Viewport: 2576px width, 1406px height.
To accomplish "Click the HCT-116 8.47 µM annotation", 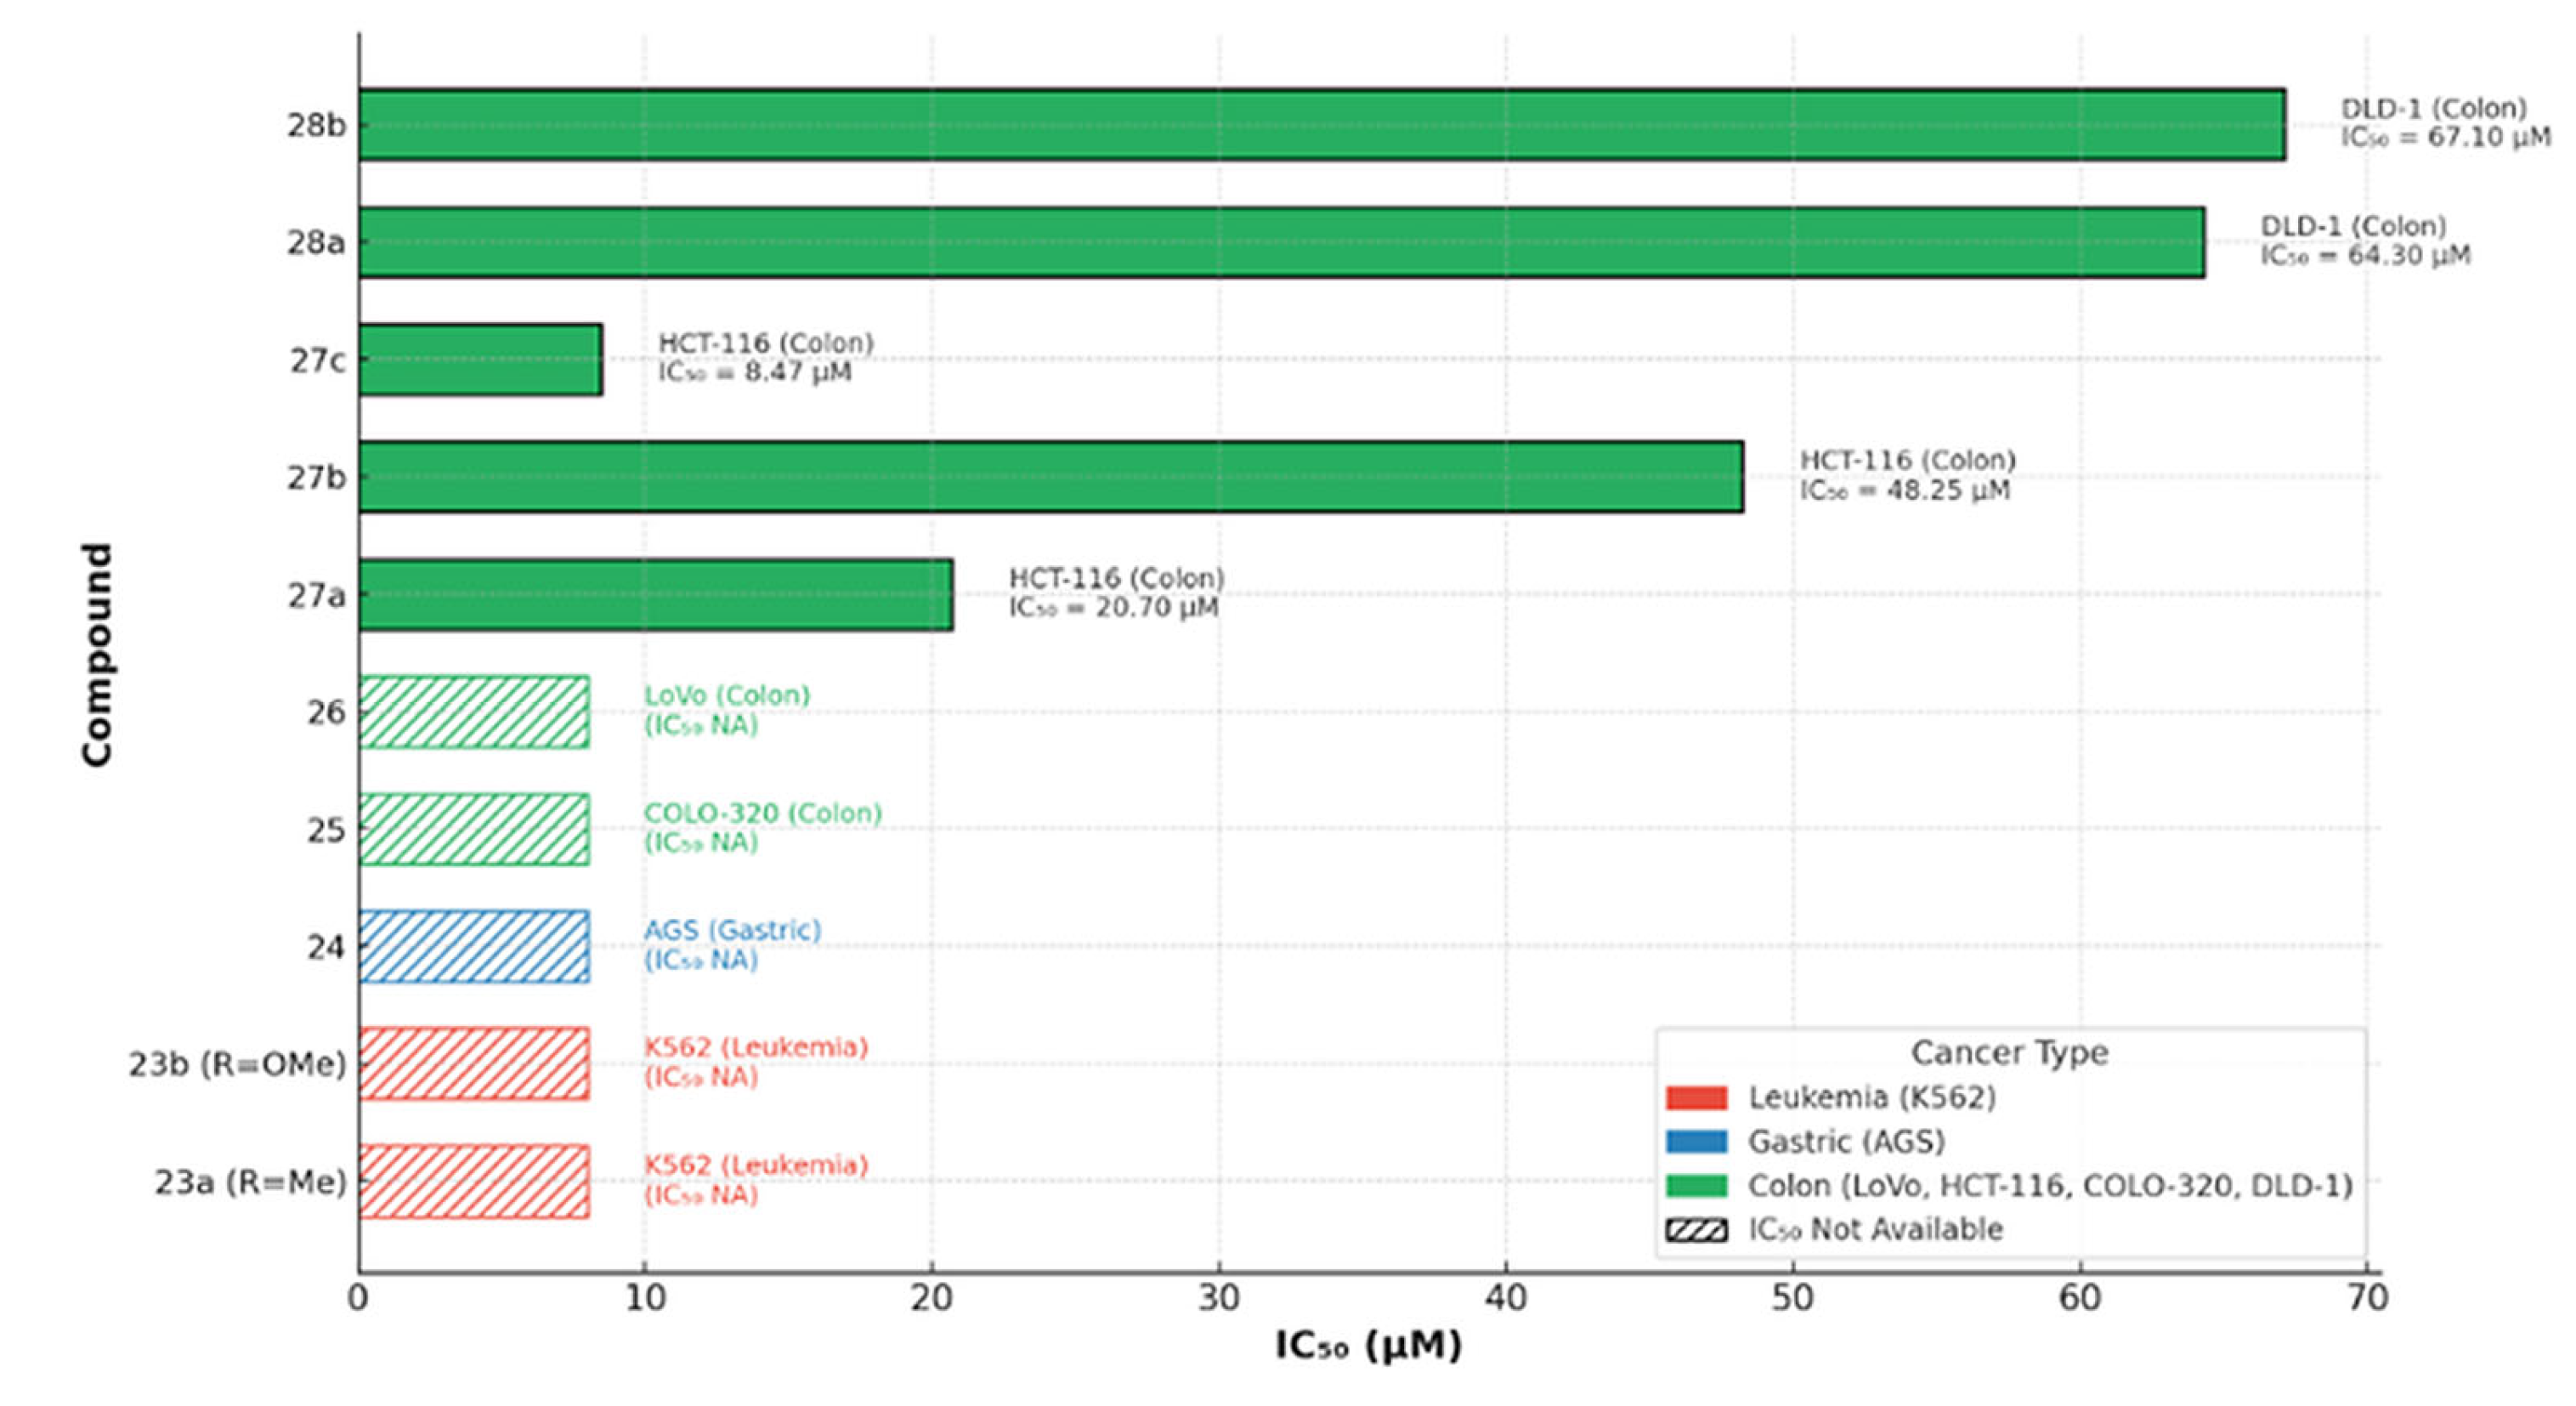I will coord(765,358).
